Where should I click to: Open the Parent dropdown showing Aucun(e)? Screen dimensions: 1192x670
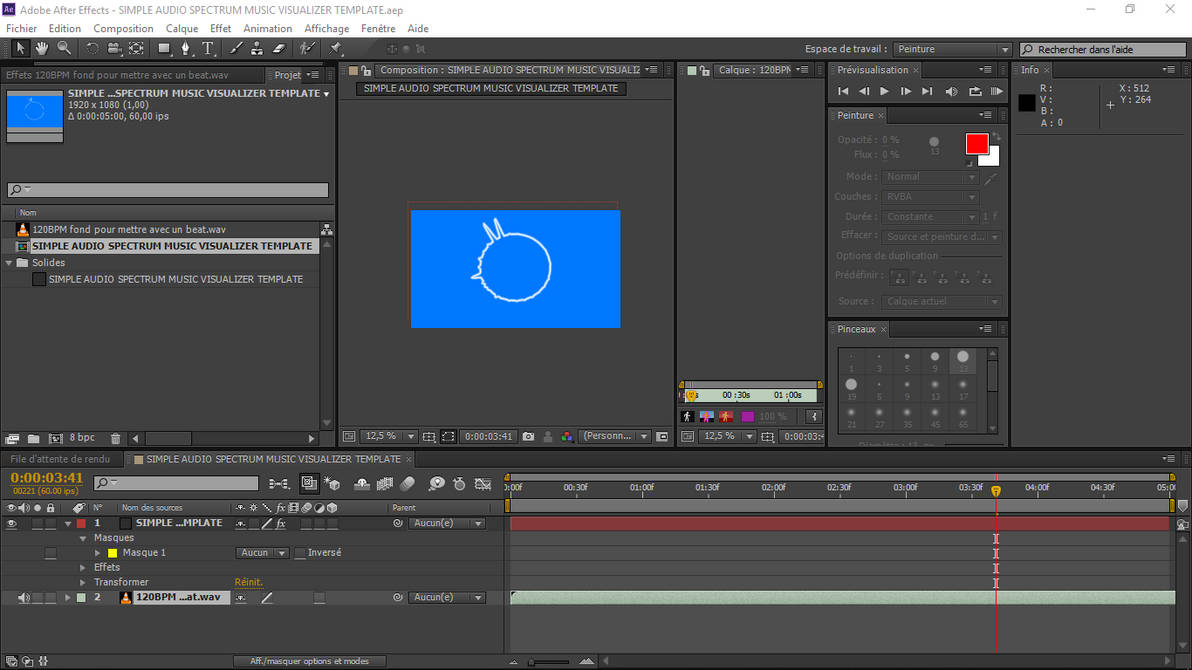[448, 522]
